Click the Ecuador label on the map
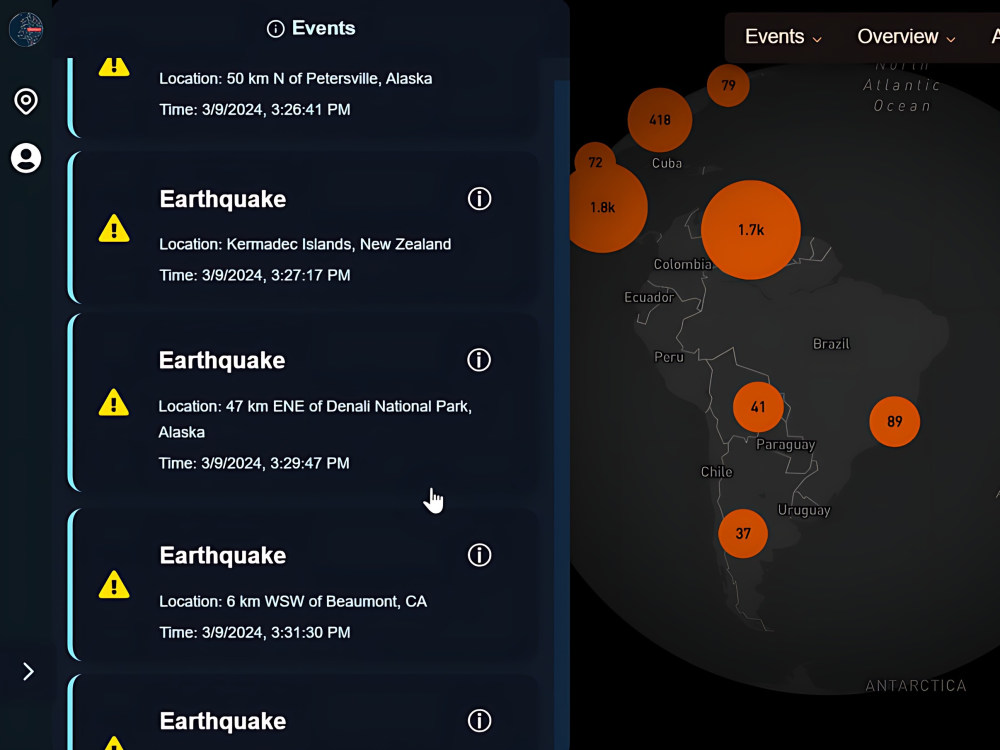The width and height of the screenshot is (1000, 750). pos(649,297)
